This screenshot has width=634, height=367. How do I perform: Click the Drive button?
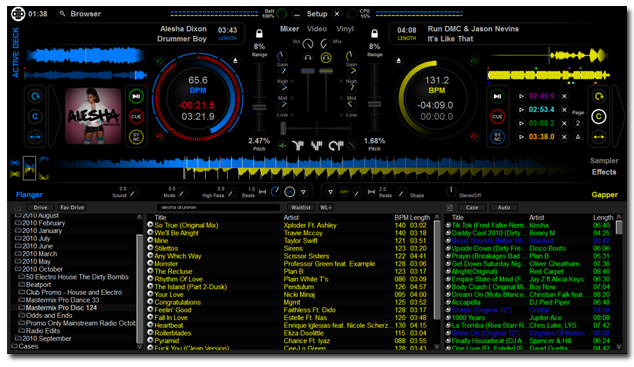tap(40, 207)
